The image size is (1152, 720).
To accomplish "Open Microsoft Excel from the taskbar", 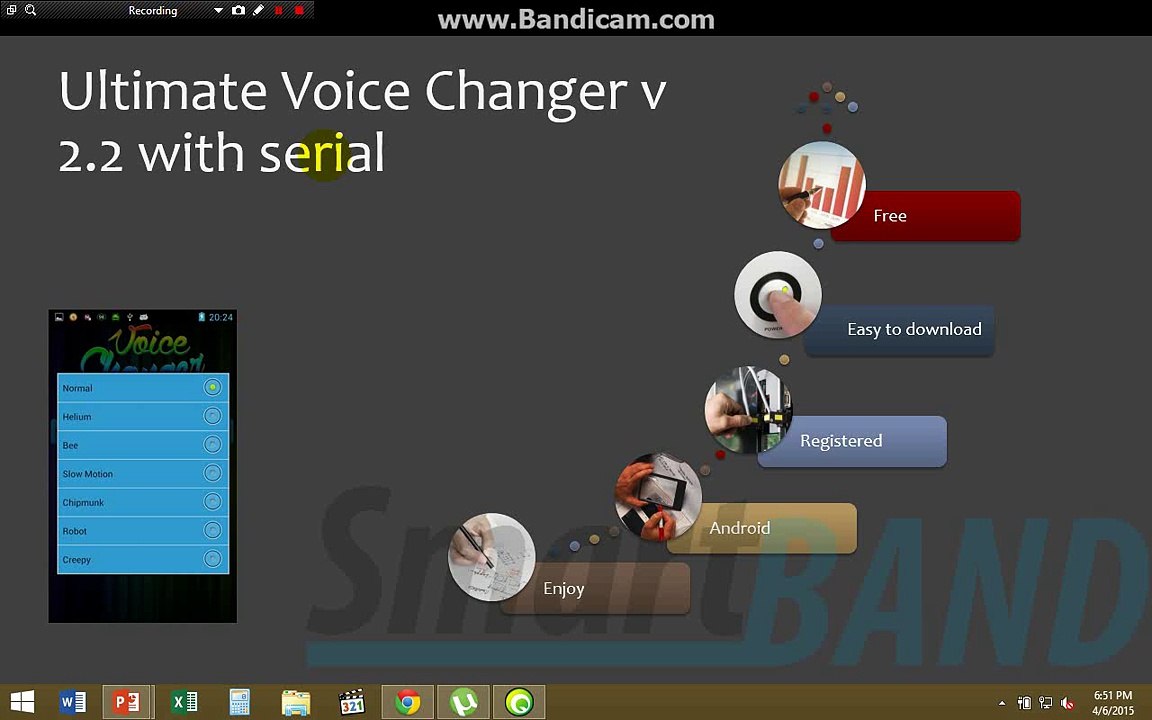I will point(184,702).
